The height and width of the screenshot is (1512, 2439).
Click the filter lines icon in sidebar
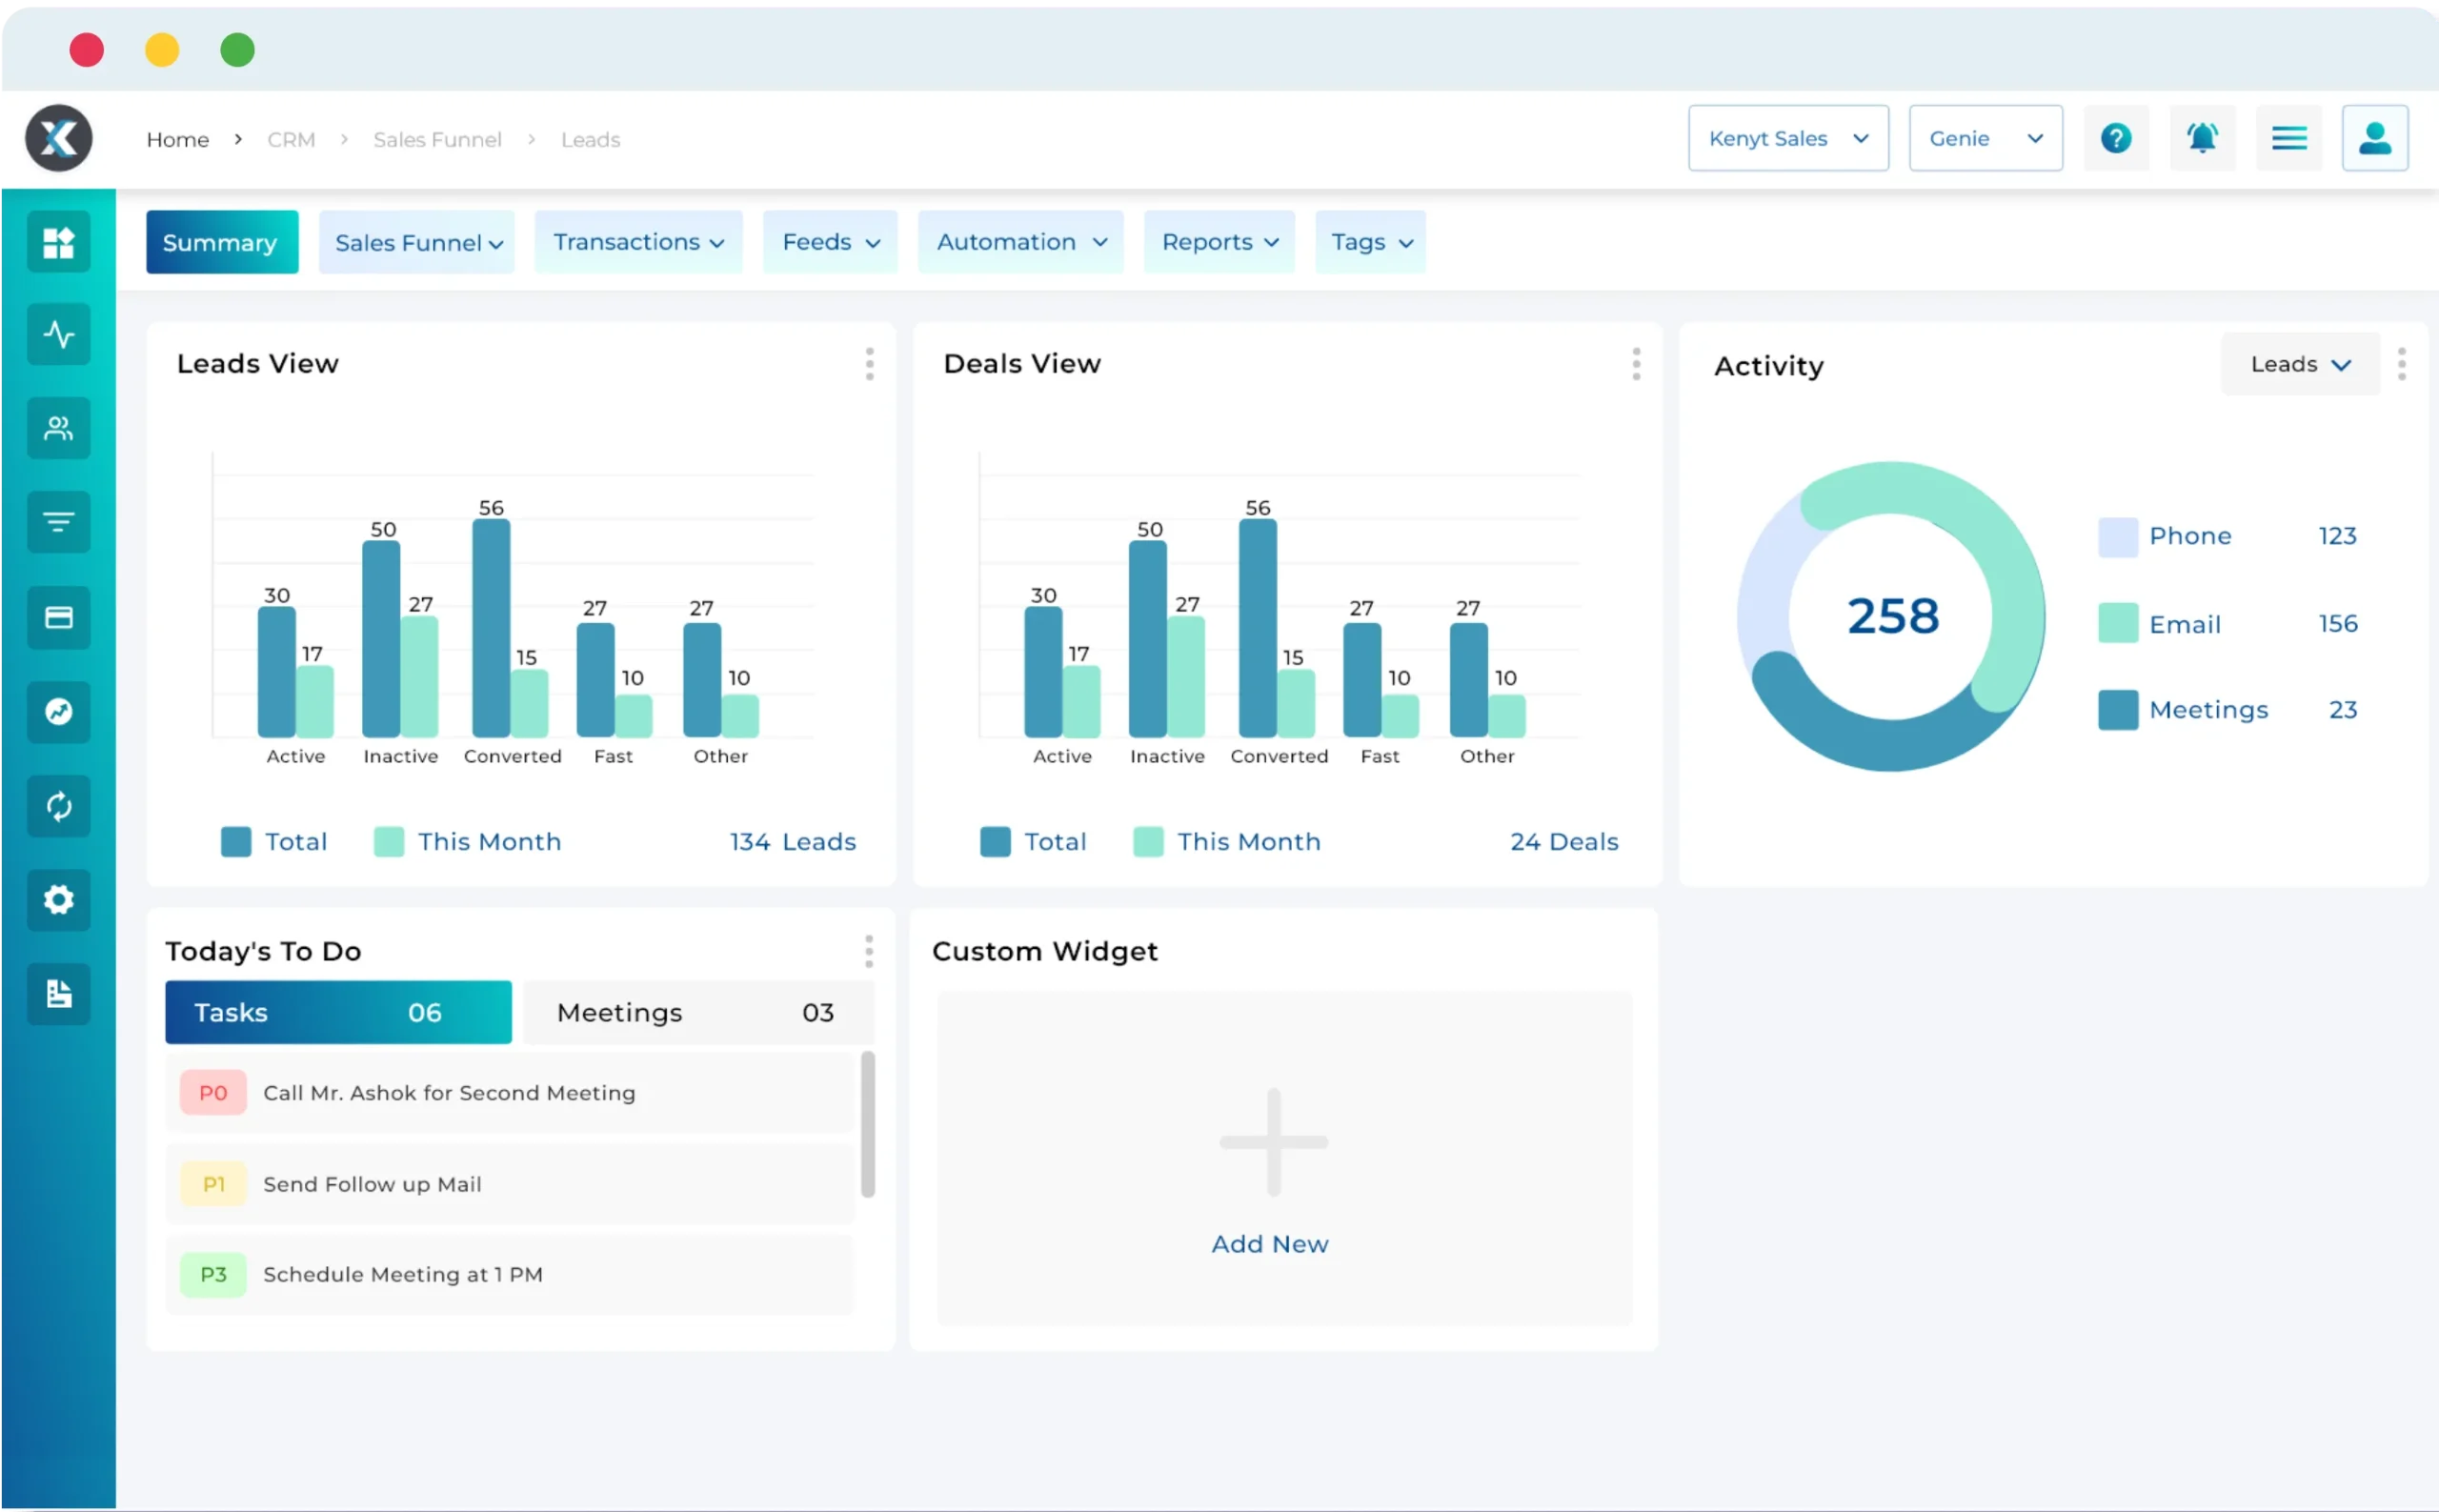pos(59,522)
